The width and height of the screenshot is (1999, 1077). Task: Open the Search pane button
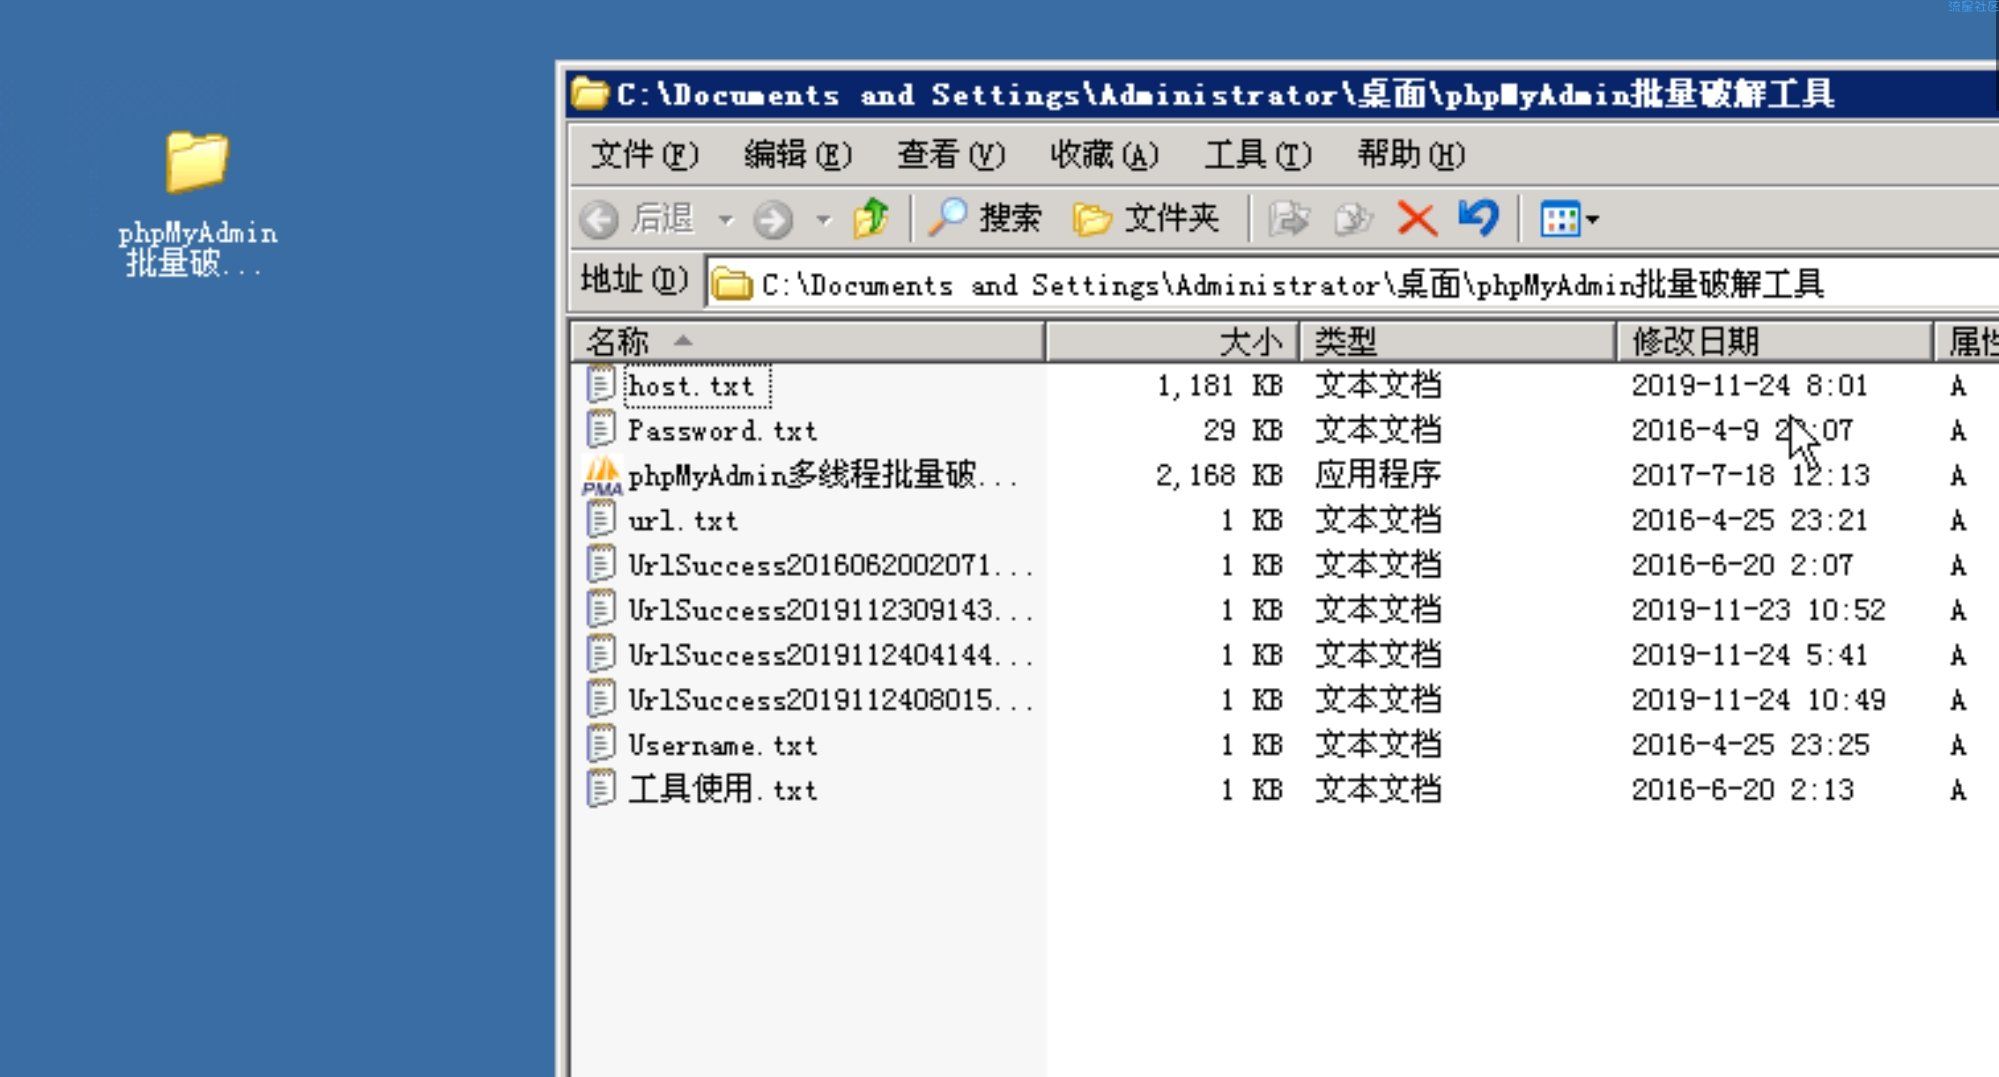pos(986,218)
